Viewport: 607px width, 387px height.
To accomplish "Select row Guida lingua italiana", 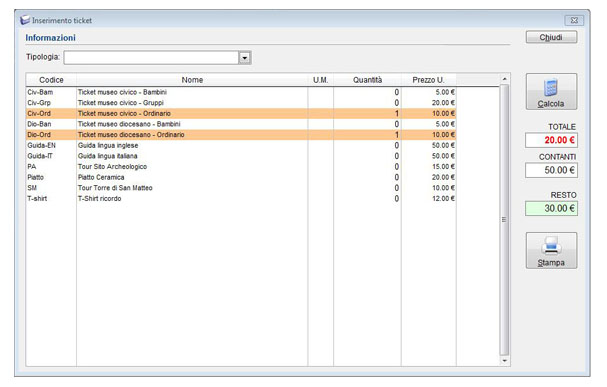I will pyautogui.click(x=241, y=156).
